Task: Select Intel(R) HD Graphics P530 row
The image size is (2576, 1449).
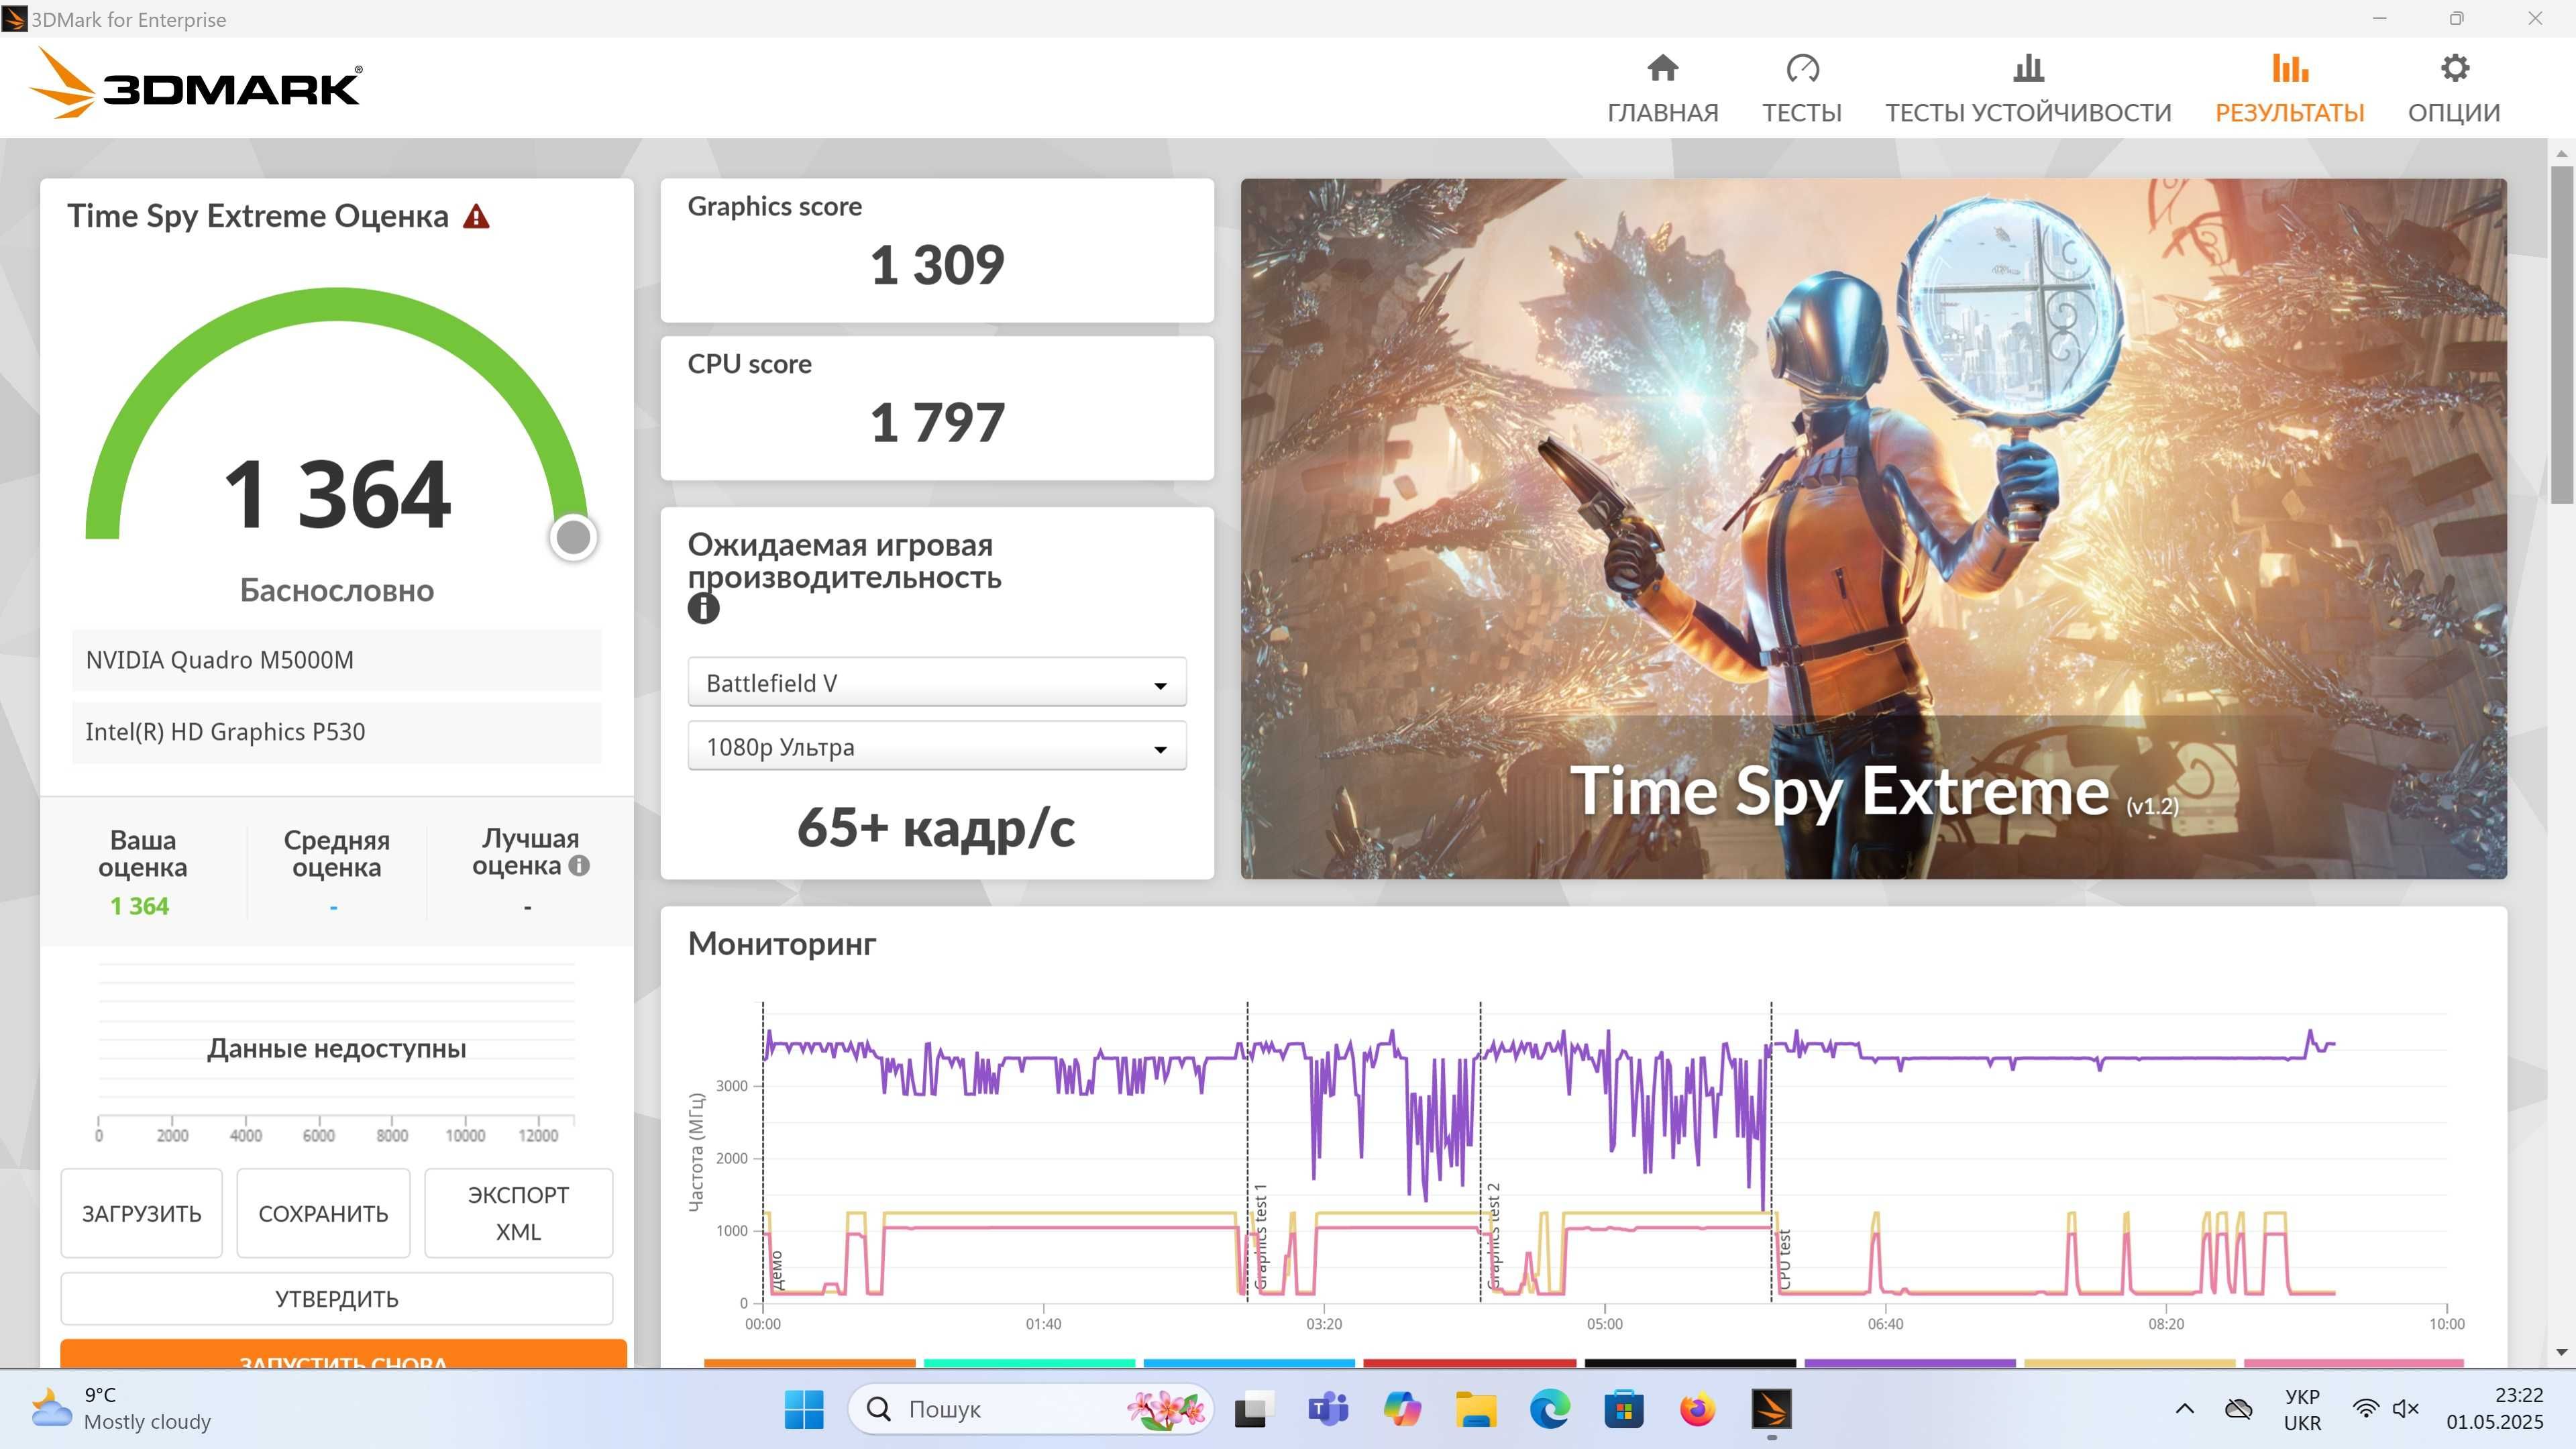Action: click(x=336, y=732)
